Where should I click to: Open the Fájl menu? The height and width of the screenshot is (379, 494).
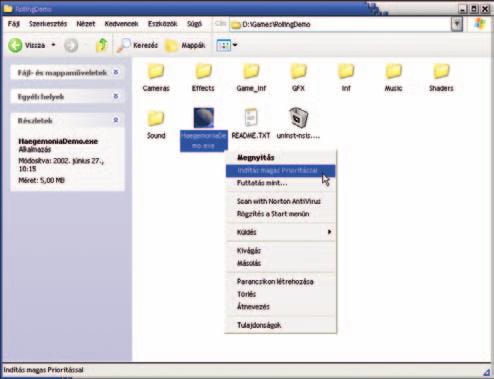(14, 24)
